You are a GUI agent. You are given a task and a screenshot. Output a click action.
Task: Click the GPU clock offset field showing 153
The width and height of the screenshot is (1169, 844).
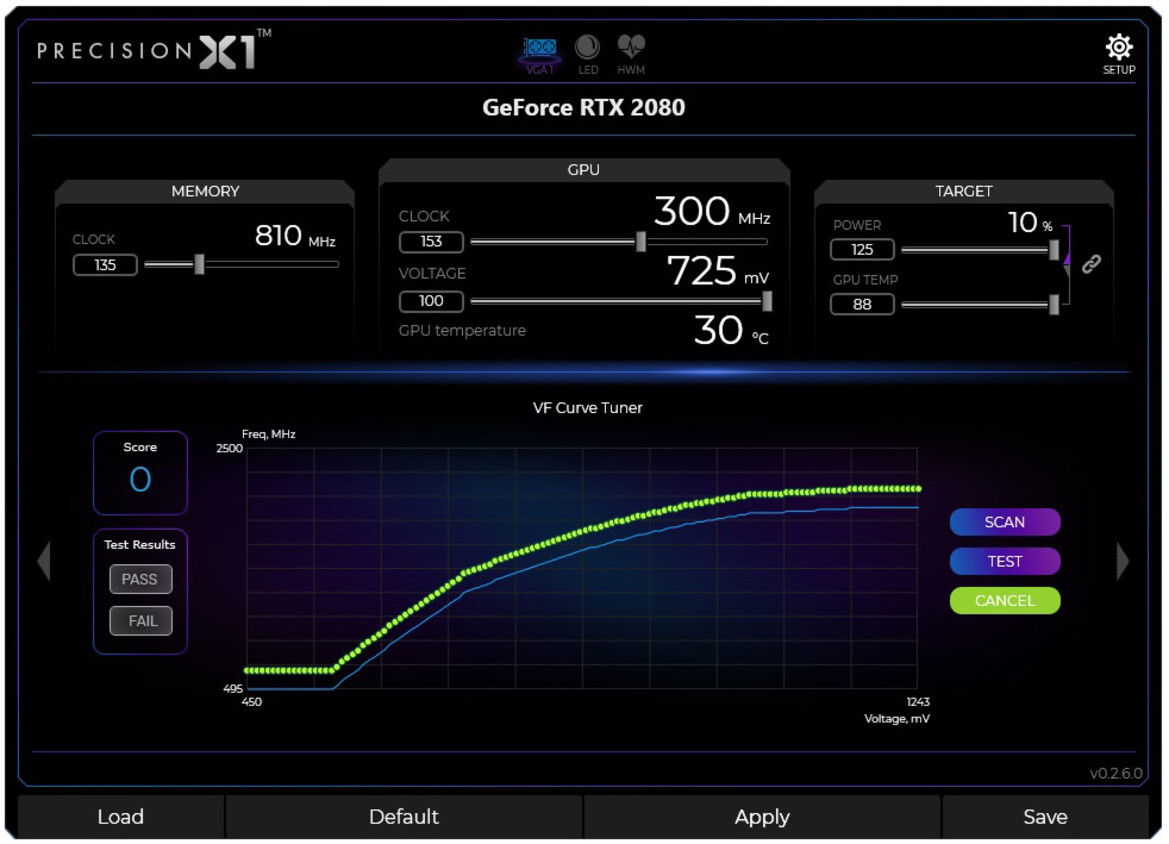pyautogui.click(x=431, y=242)
